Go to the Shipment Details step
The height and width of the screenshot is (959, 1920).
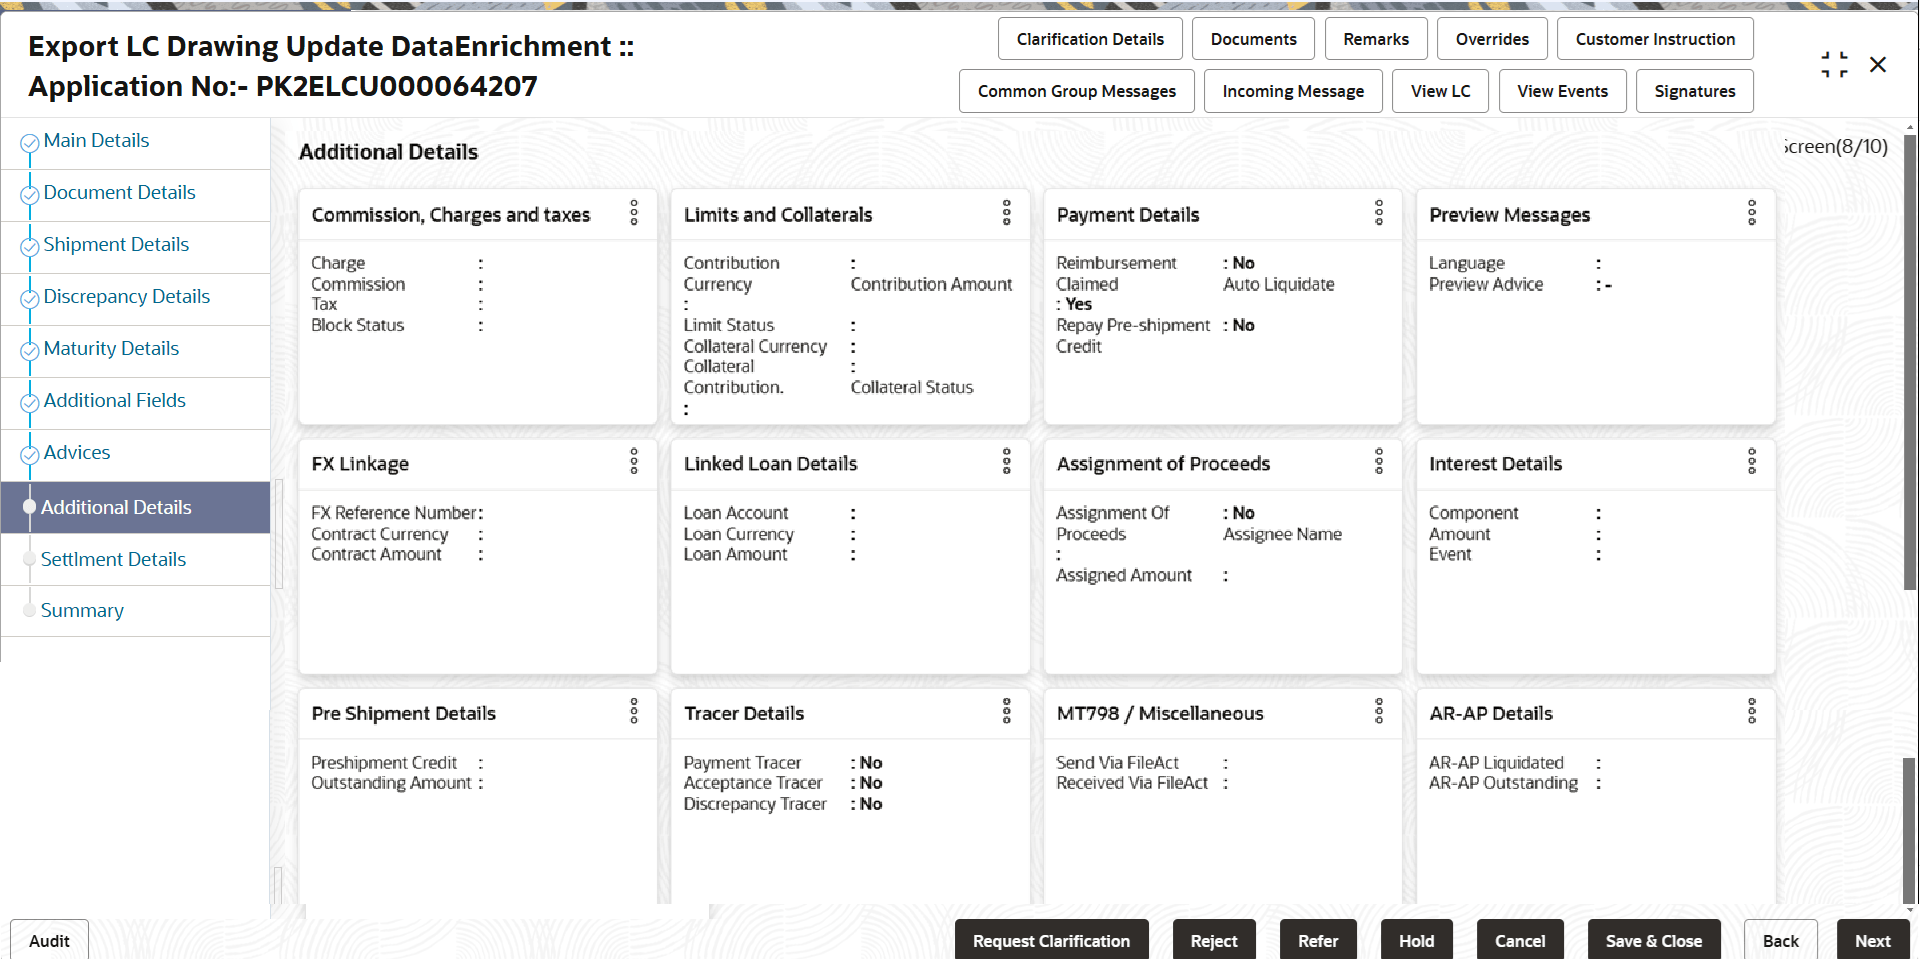[x=116, y=245]
